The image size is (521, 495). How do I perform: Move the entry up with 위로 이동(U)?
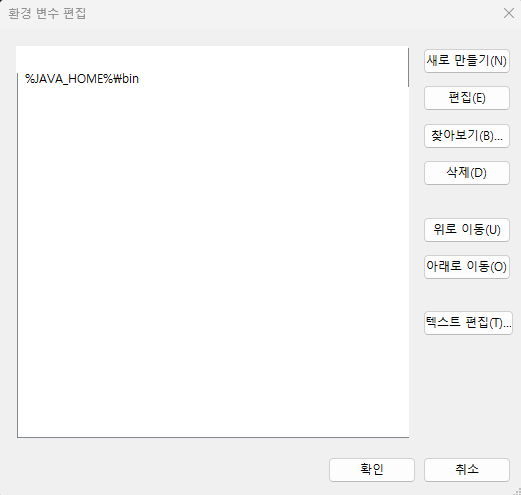467,230
